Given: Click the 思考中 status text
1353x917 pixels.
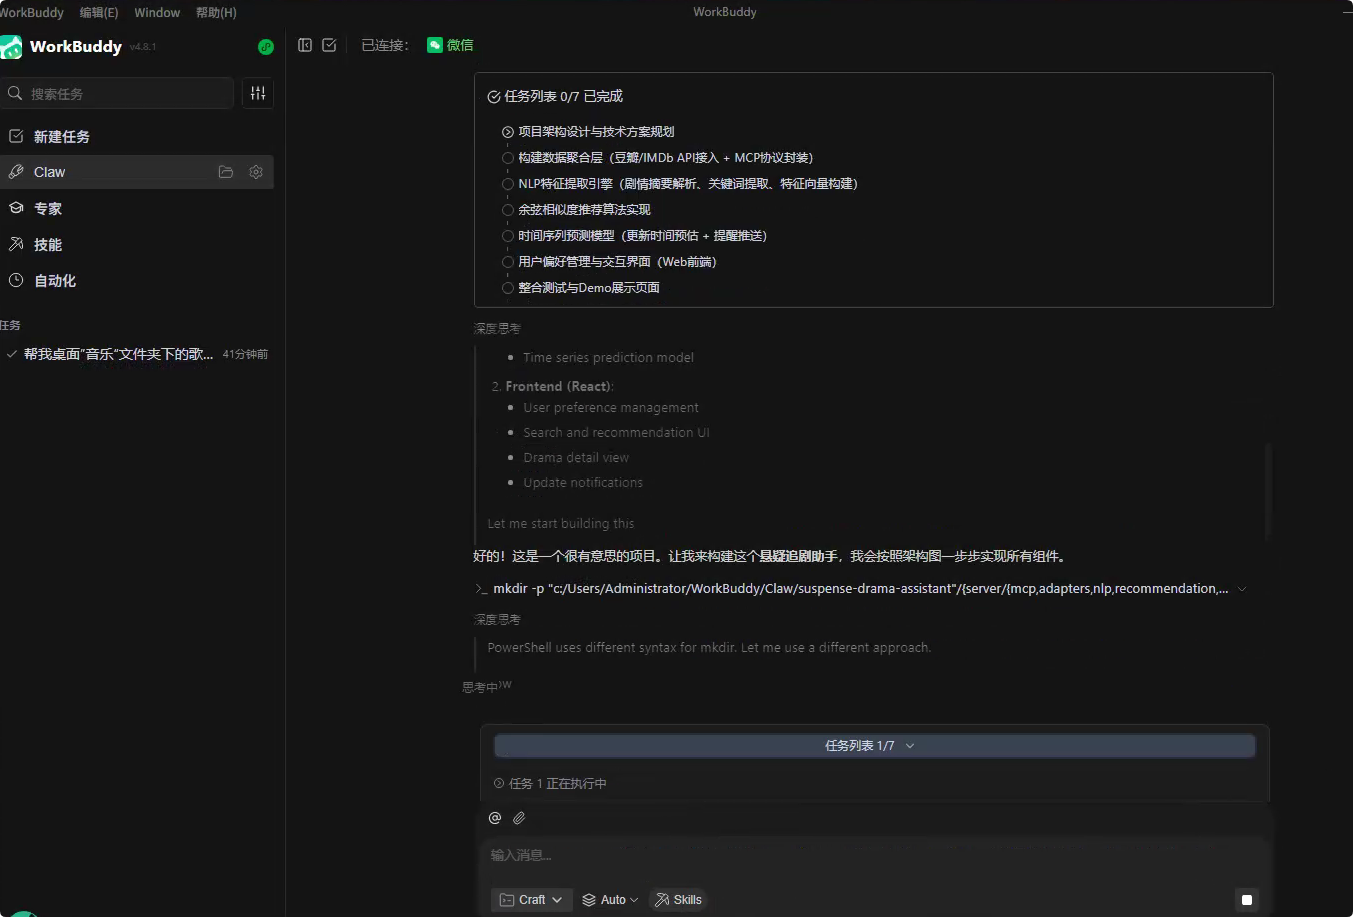Looking at the screenshot, I should click(480, 688).
